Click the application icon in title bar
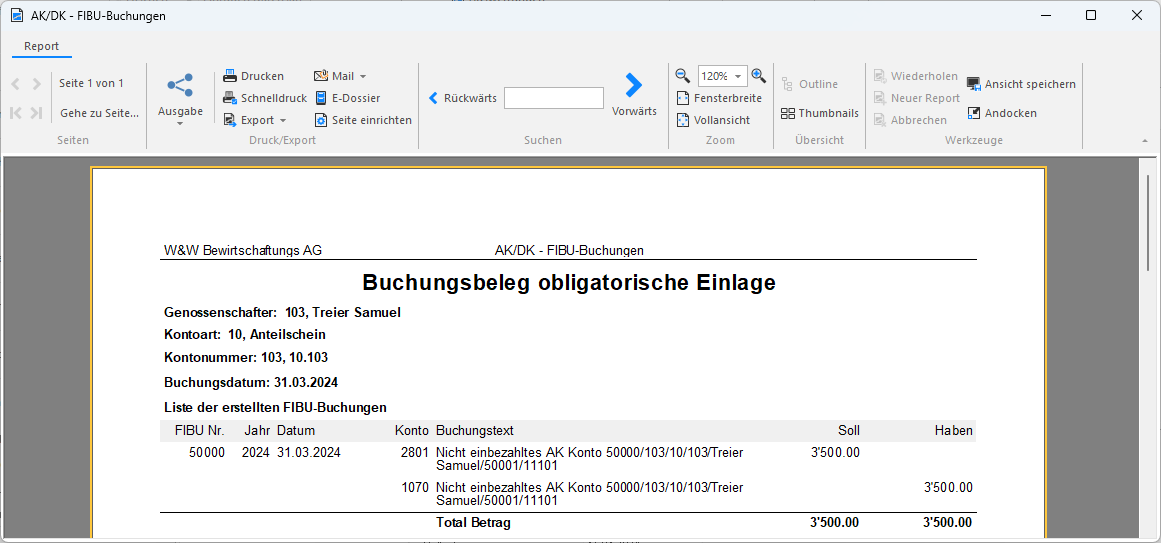 pos(16,16)
